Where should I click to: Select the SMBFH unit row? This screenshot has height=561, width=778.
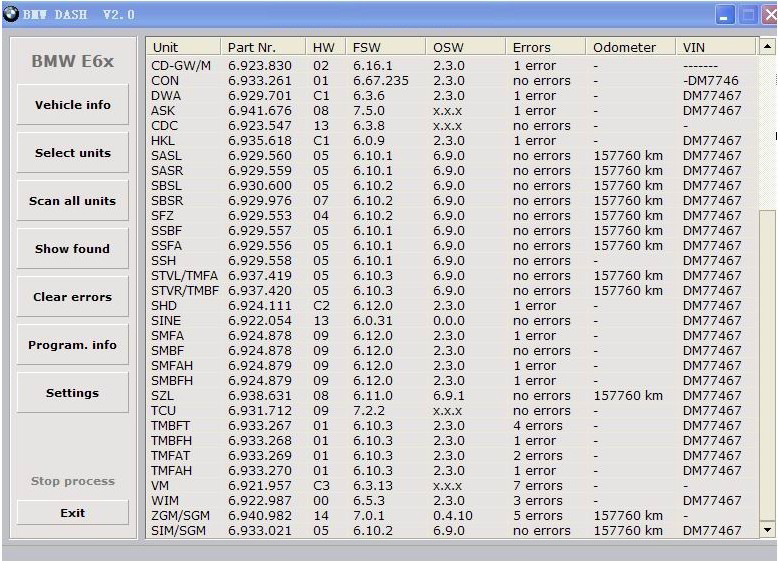click(452, 380)
